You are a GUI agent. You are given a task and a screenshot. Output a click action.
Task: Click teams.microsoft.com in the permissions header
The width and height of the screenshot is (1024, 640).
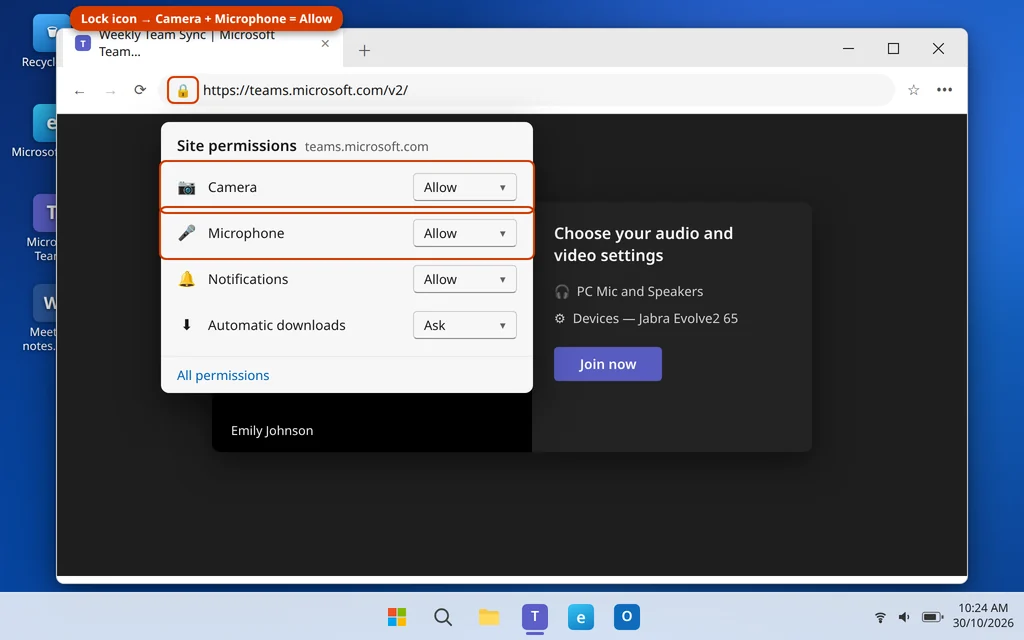click(366, 147)
